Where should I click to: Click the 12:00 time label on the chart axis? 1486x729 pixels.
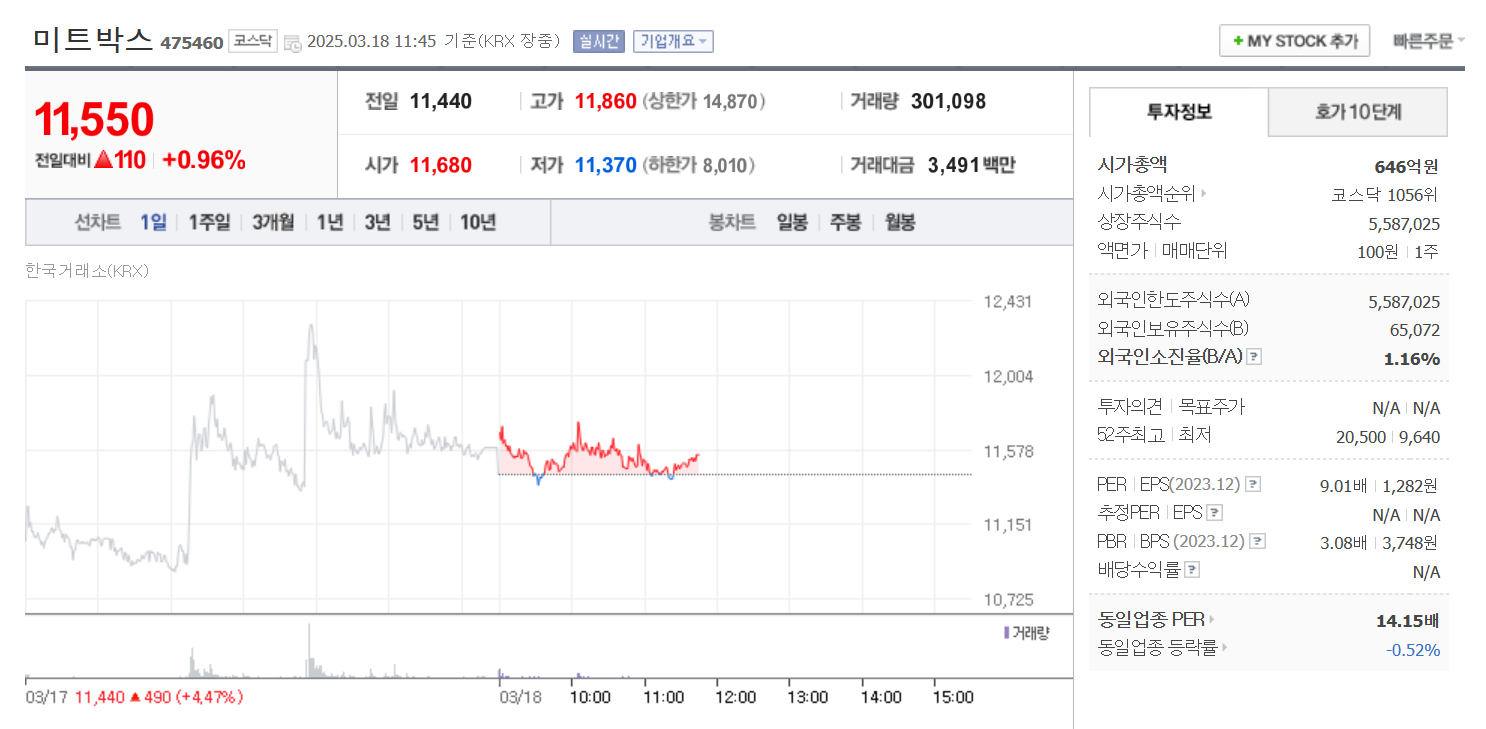click(735, 697)
